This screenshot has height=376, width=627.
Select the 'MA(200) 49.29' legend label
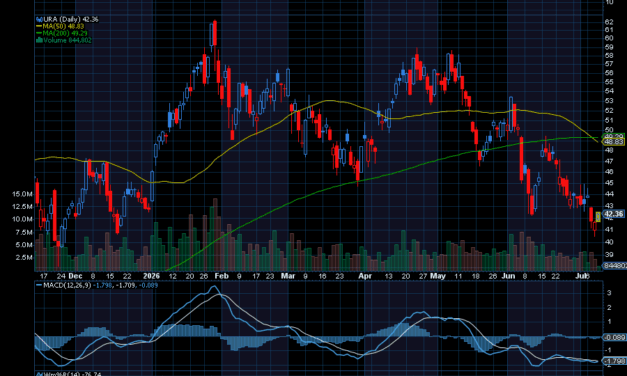[65, 33]
